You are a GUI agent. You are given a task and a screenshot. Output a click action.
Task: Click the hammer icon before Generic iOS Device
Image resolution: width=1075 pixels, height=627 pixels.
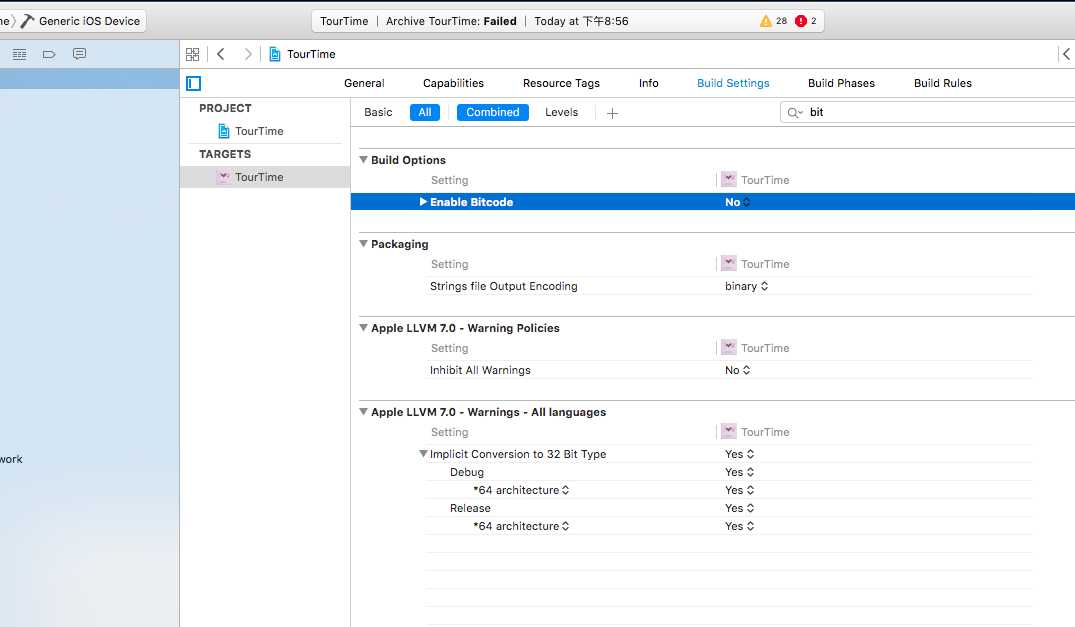tap(27, 21)
